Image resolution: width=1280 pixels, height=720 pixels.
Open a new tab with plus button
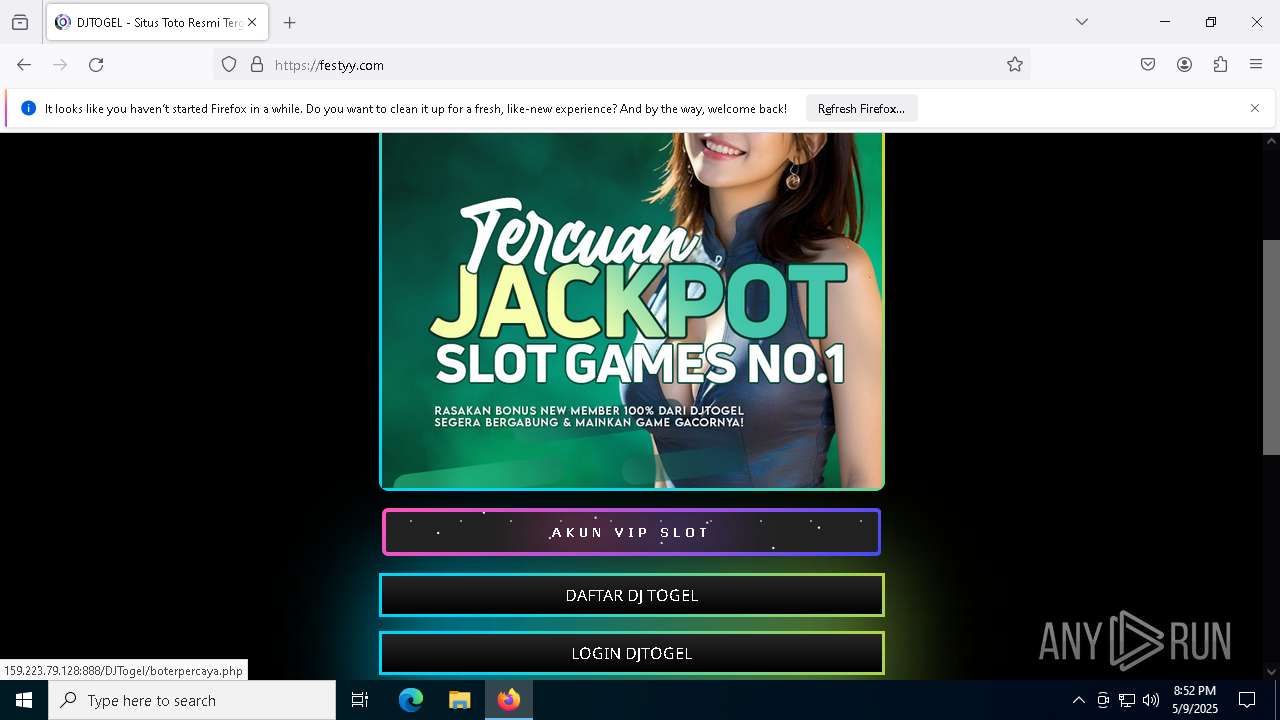[290, 22]
